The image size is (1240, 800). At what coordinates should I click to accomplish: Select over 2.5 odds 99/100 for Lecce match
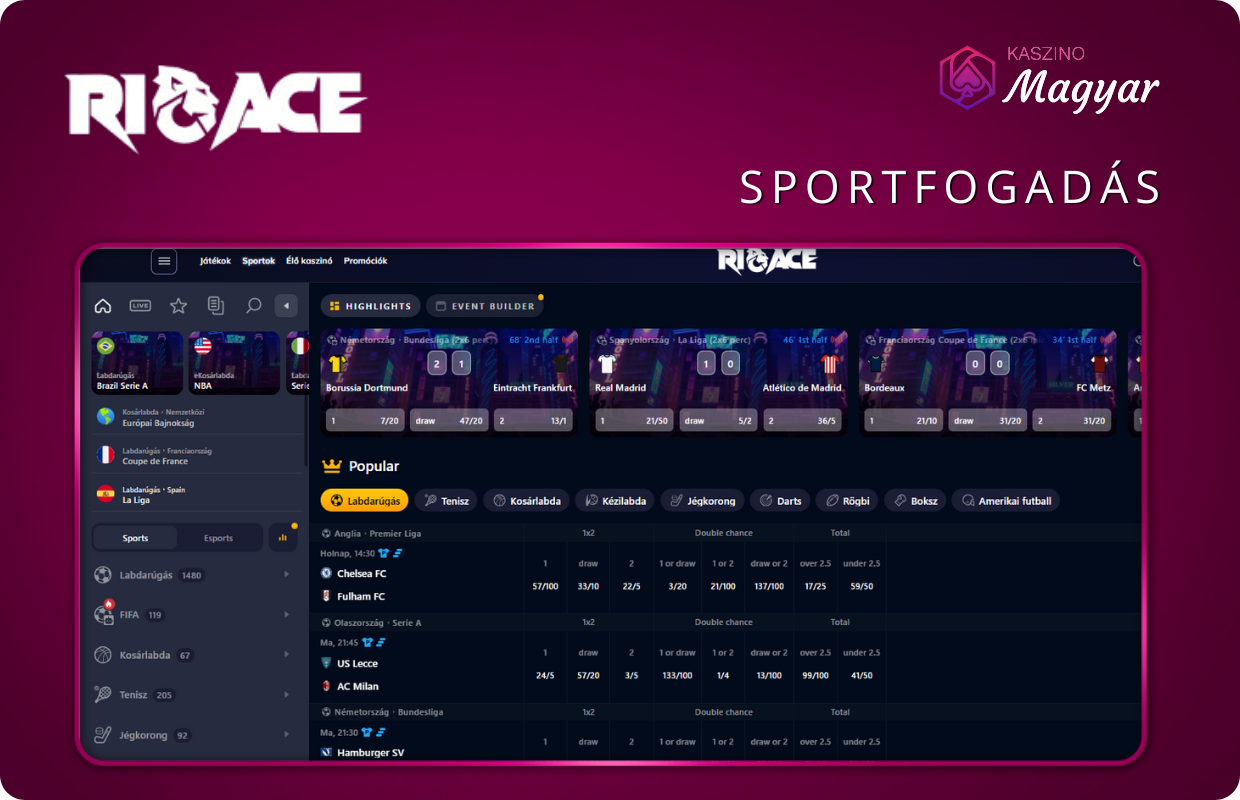click(816, 676)
